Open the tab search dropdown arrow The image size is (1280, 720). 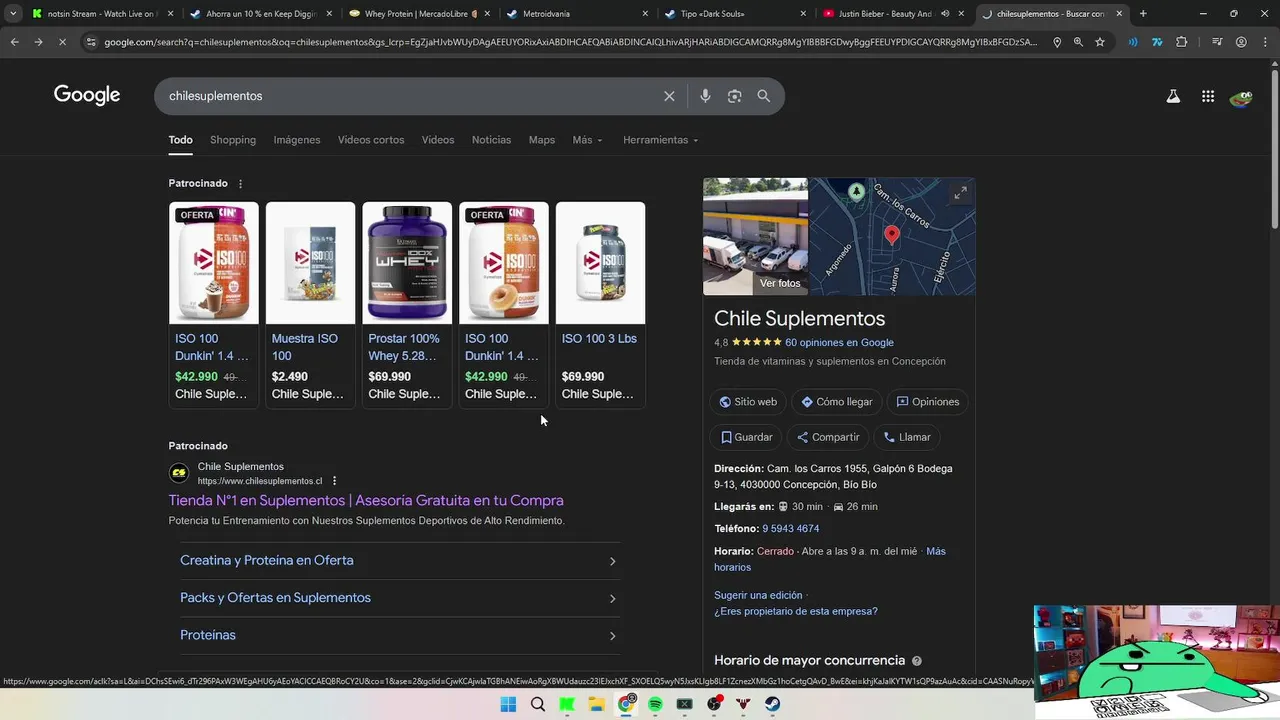click(x=13, y=14)
